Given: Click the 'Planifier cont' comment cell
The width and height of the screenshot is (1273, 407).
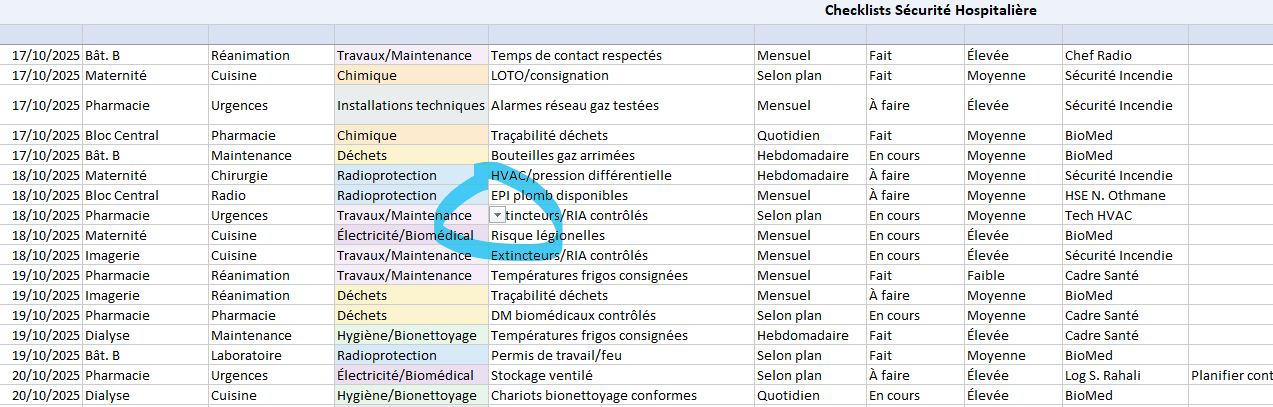Looking at the screenshot, I should pos(1230,375).
